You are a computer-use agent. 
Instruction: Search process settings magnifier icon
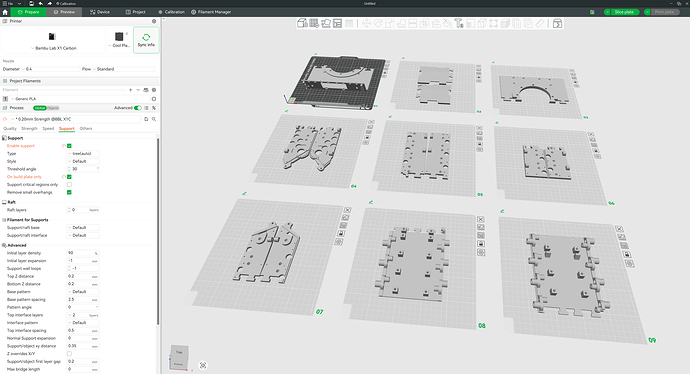tap(154, 119)
